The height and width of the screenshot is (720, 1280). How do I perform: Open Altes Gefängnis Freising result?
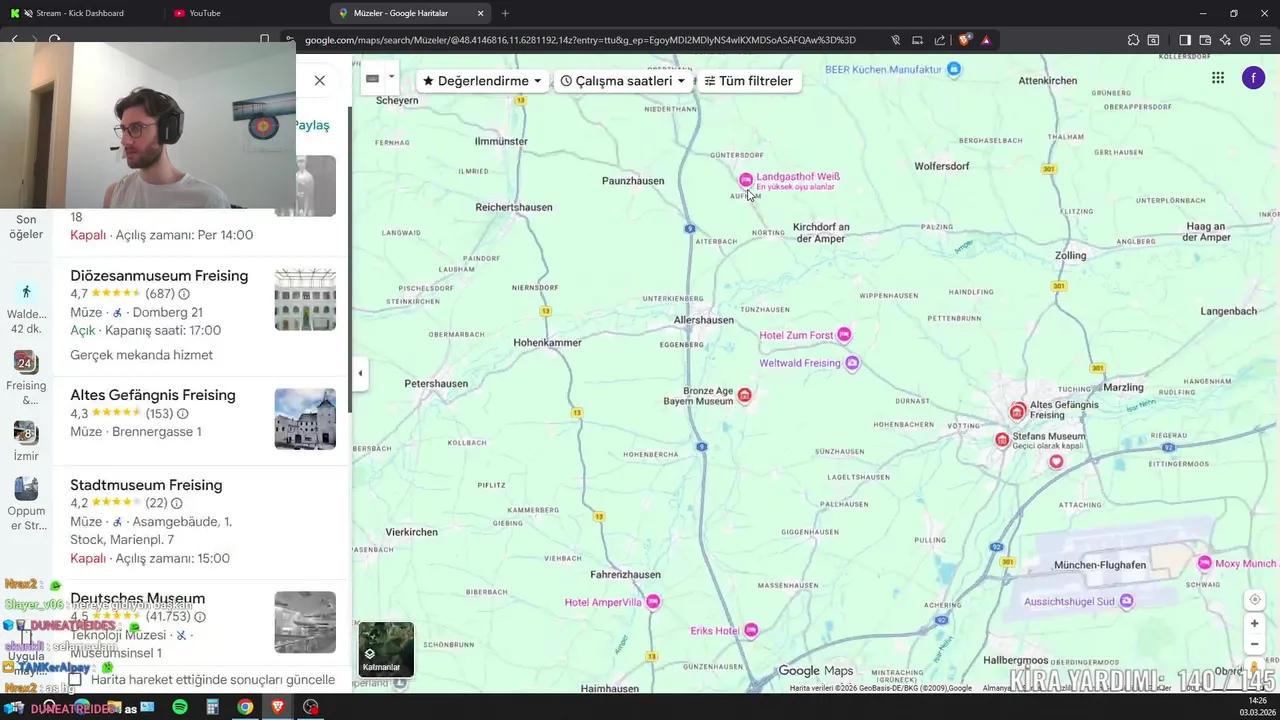(153, 395)
